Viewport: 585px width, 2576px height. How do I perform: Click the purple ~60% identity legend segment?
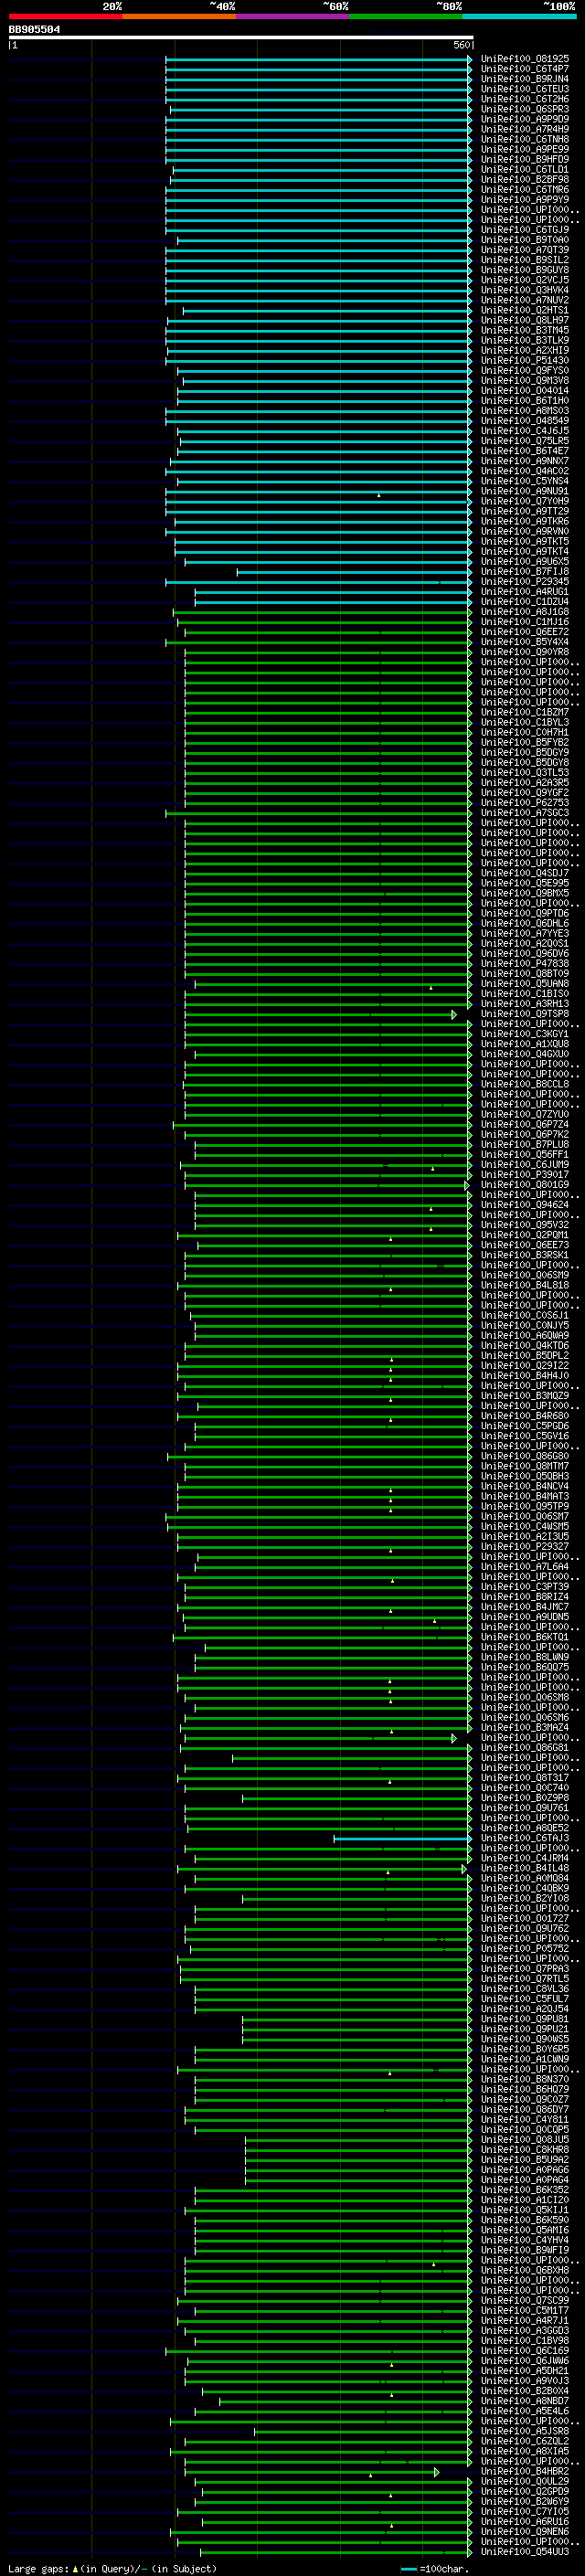(293, 16)
